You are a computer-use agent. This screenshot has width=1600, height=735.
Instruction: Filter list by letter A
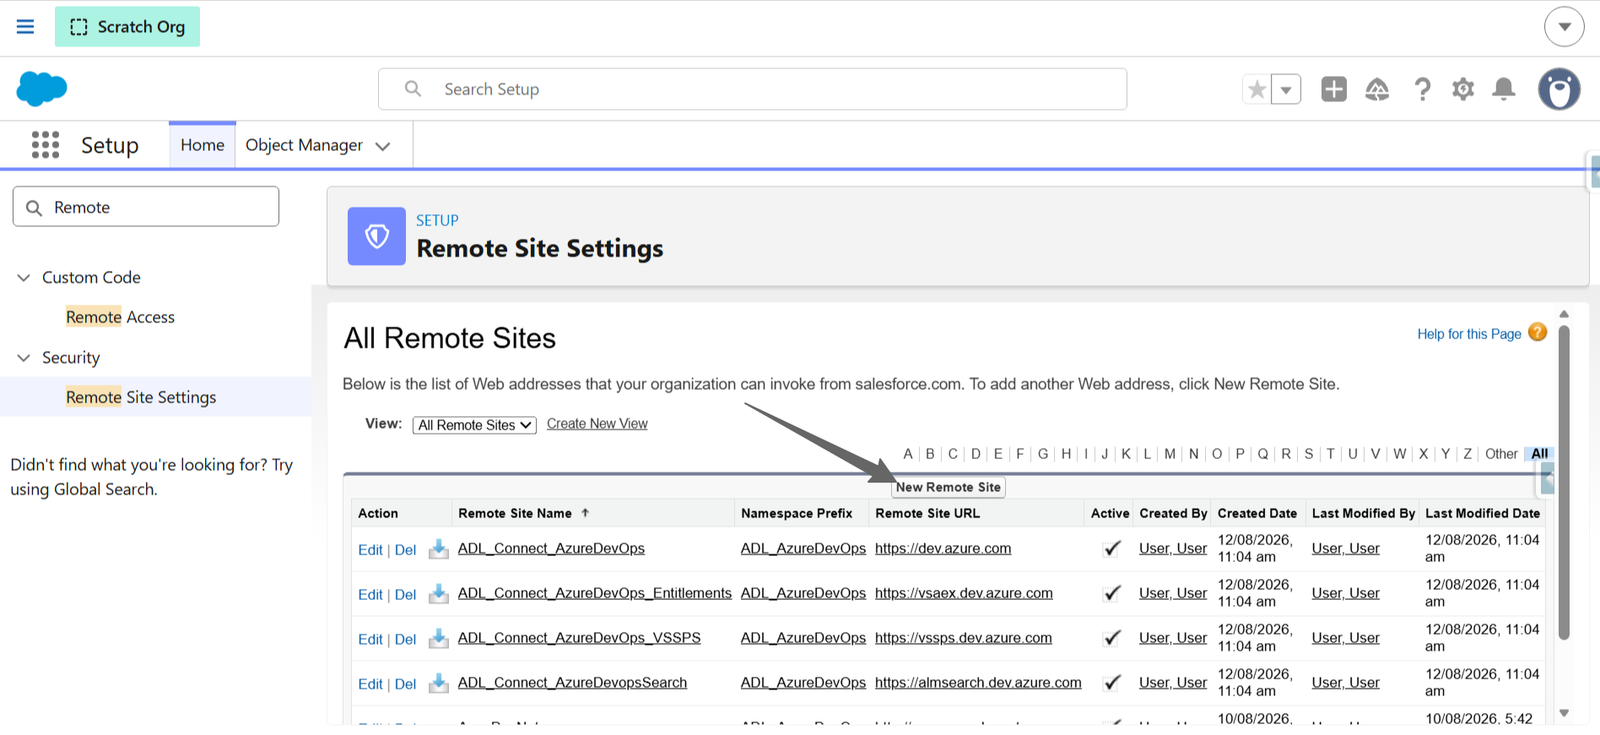(908, 454)
